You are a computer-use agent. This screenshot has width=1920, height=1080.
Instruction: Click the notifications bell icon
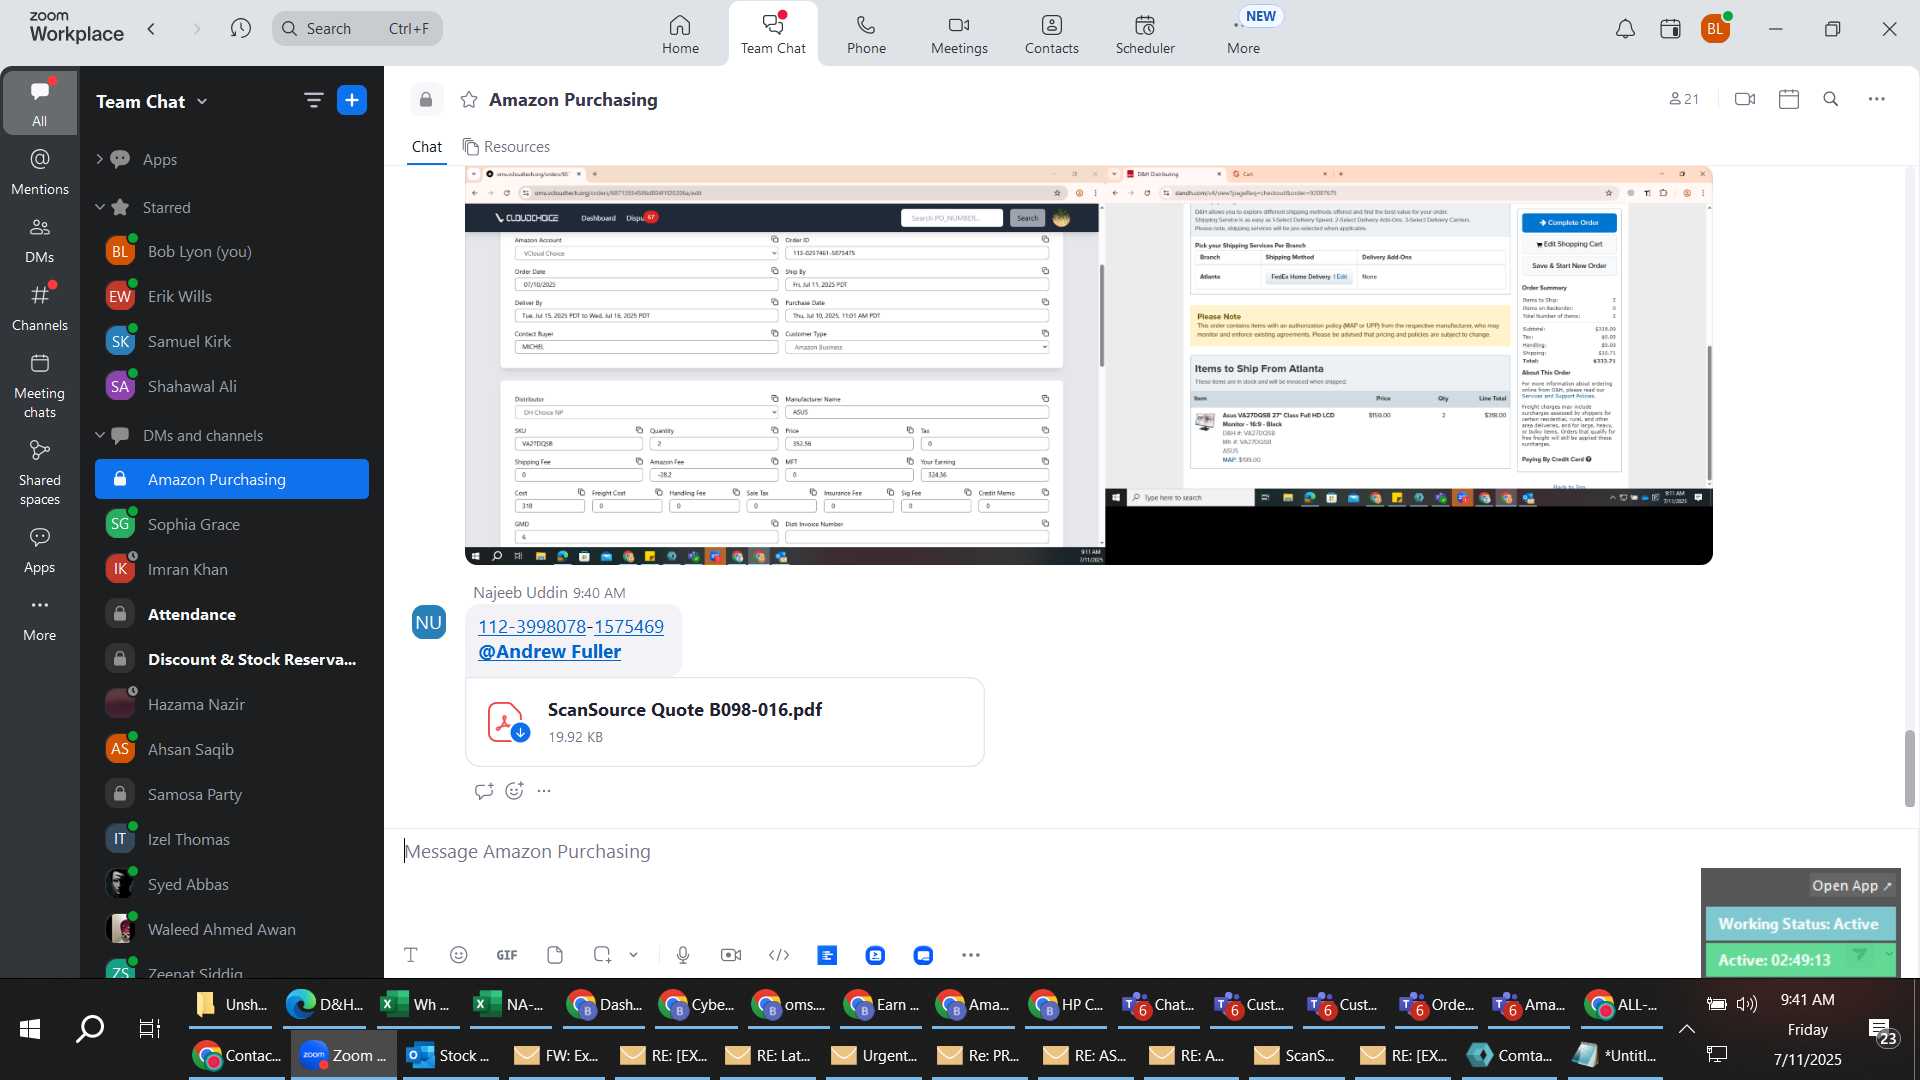(x=1625, y=29)
